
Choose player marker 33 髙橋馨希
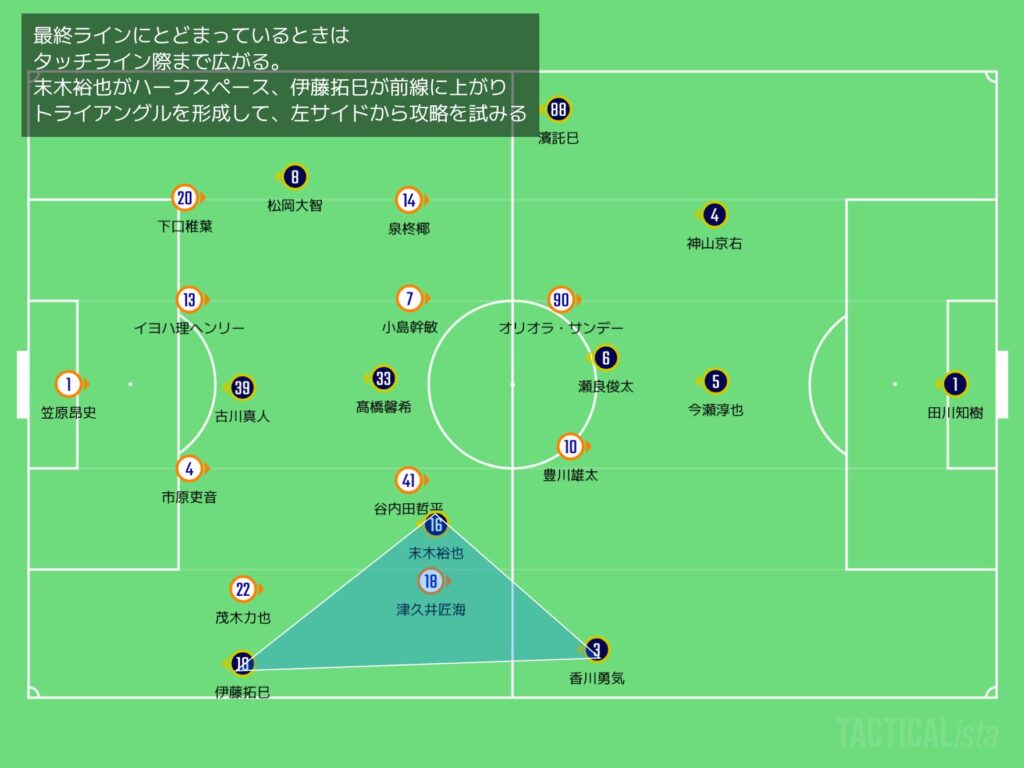click(383, 378)
